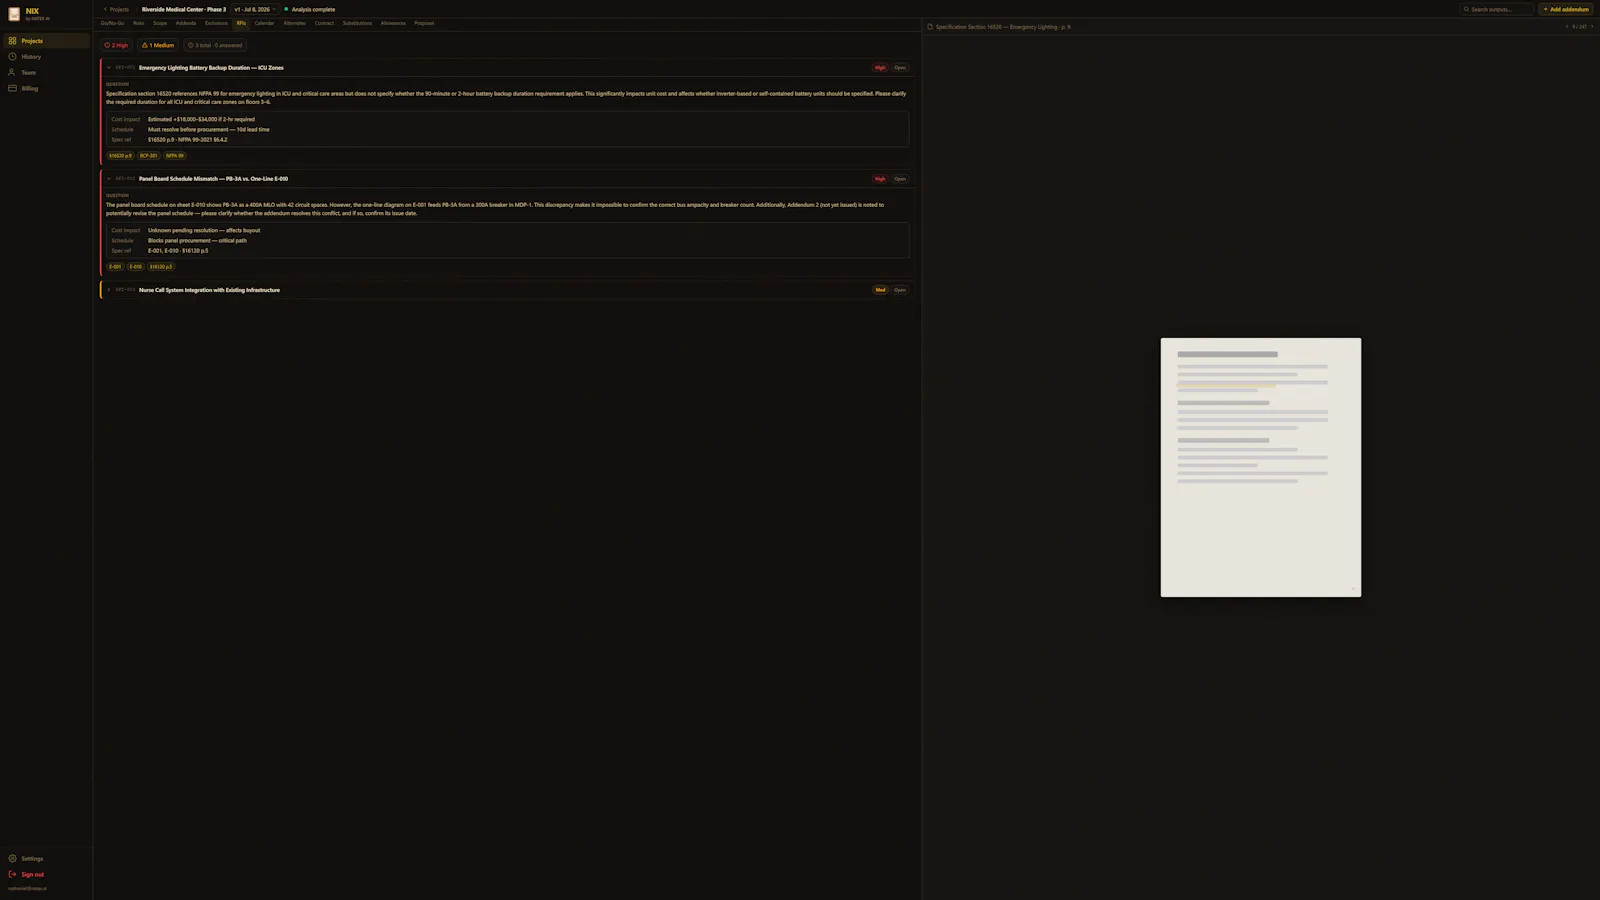This screenshot has width=1600, height=900.
Task: Click Unknown pending resolution cost impact text
Action: point(204,230)
